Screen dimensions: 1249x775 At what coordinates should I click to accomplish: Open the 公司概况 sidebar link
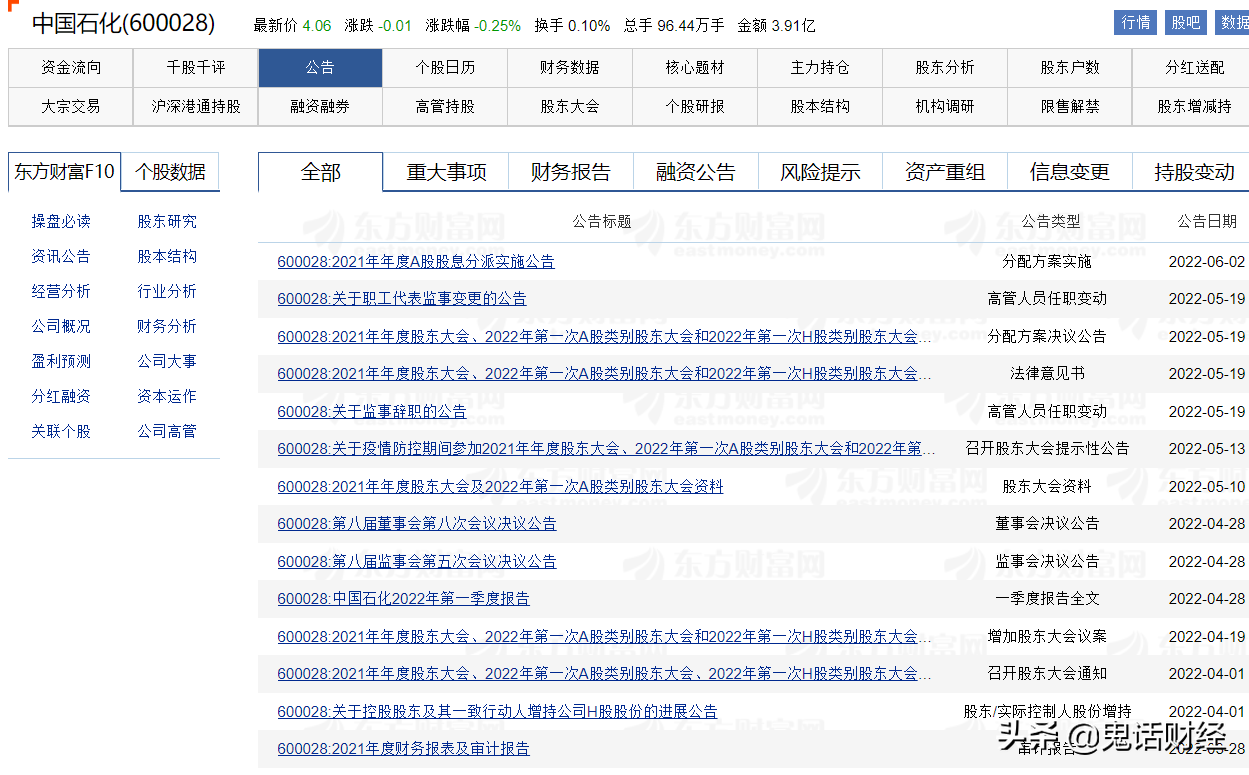point(61,326)
